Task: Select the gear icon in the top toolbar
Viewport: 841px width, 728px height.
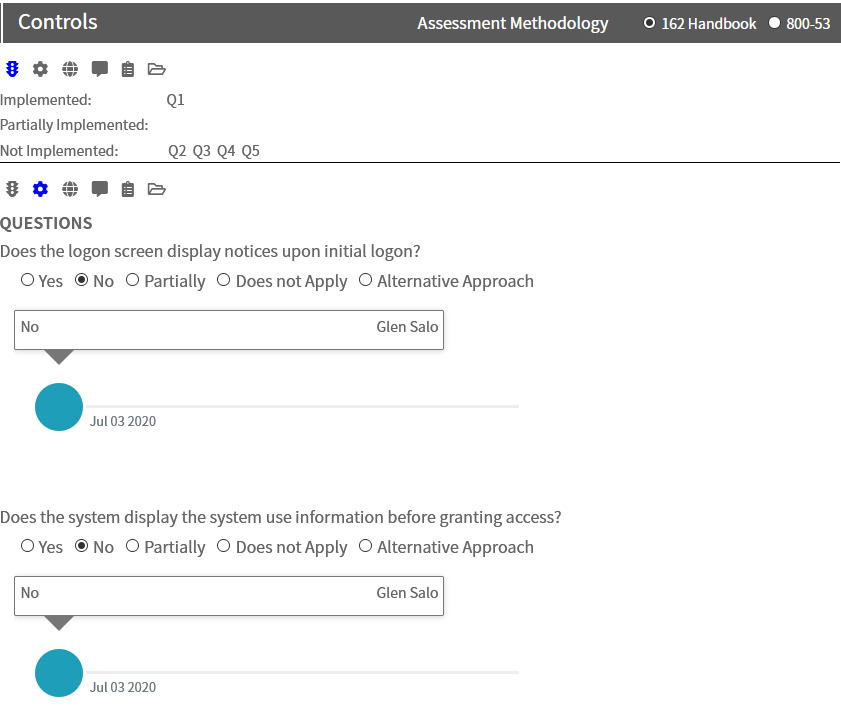Action: point(40,69)
